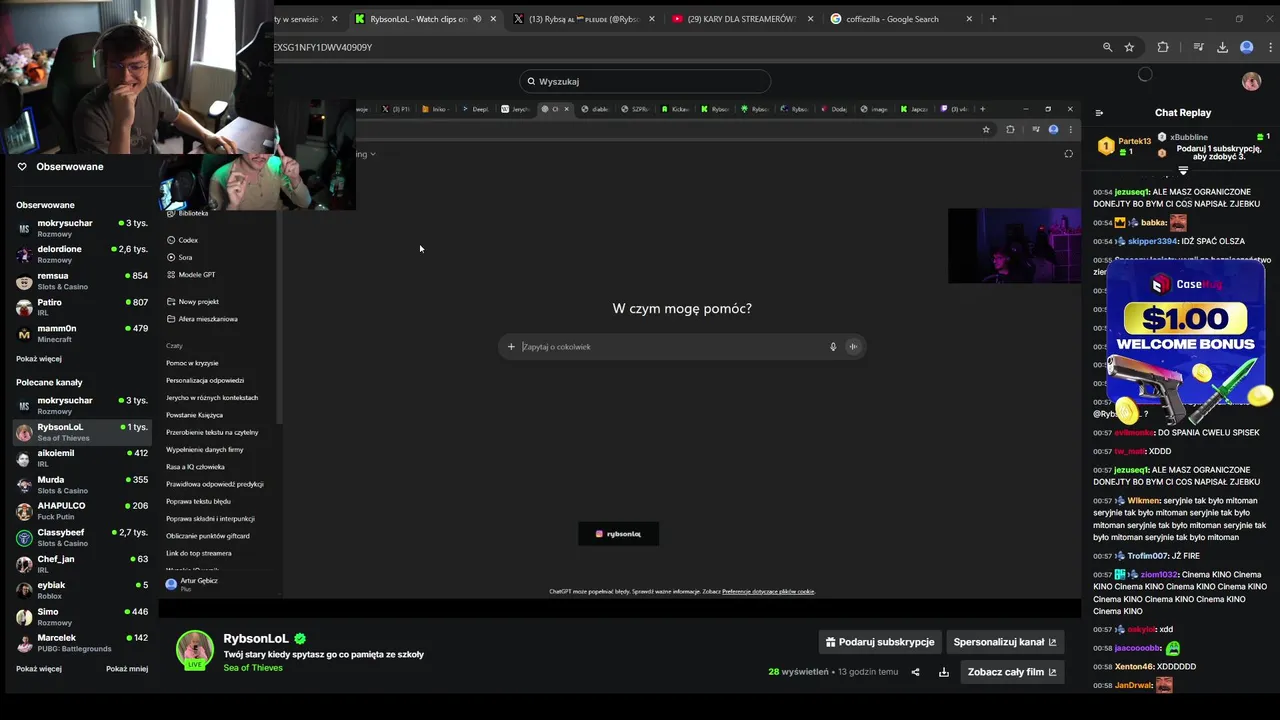
Task: Click the plus attach icon in prompt box
Action: [511, 347]
